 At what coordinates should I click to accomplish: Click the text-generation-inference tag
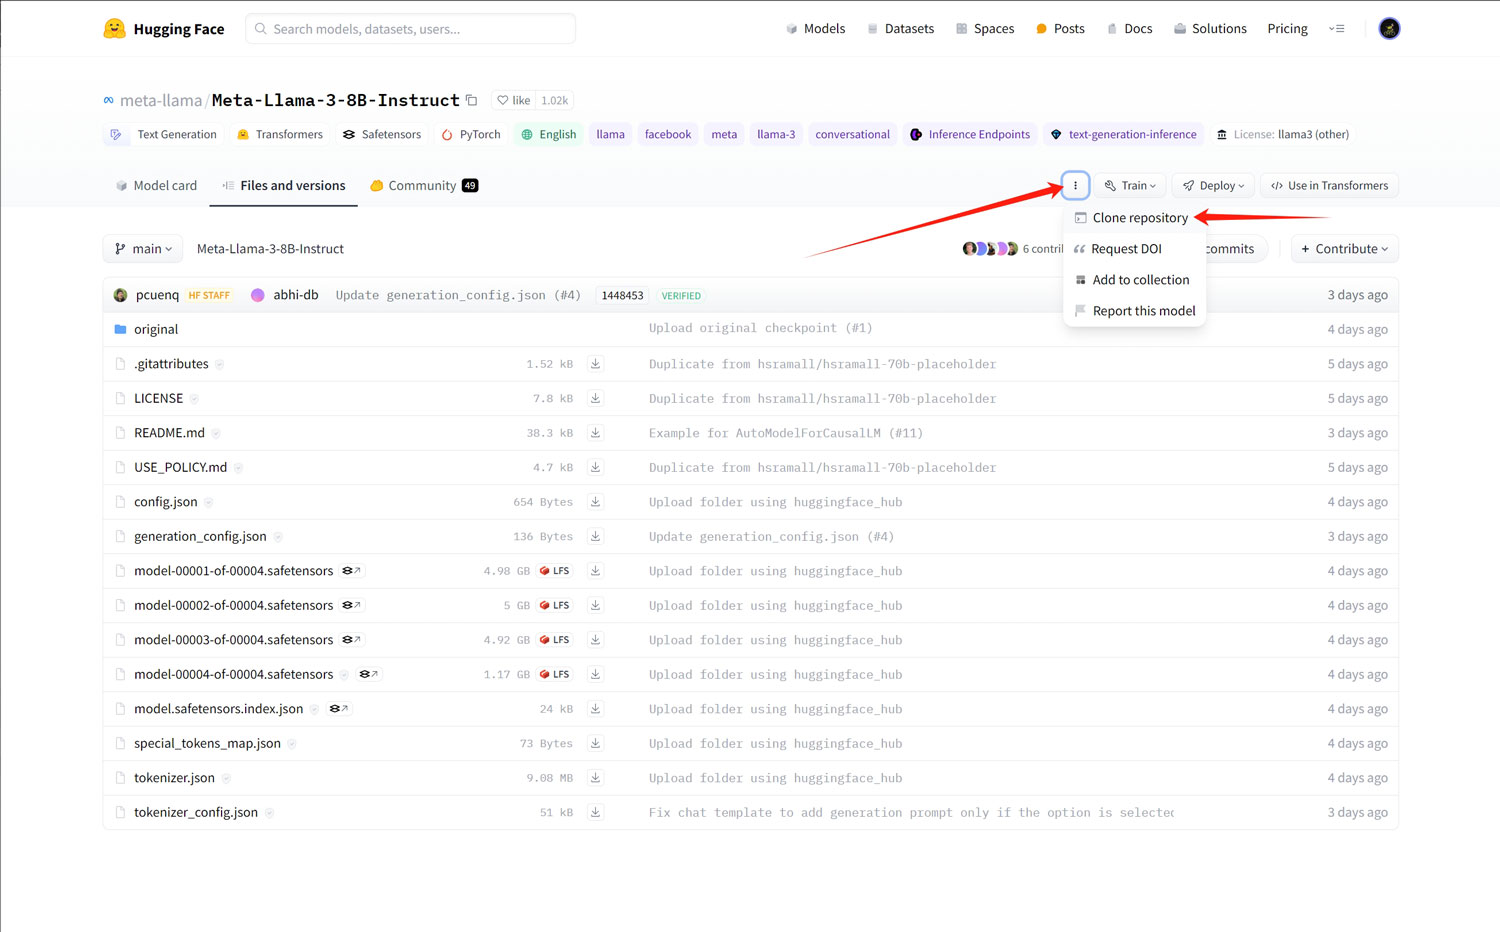coord(1123,134)
